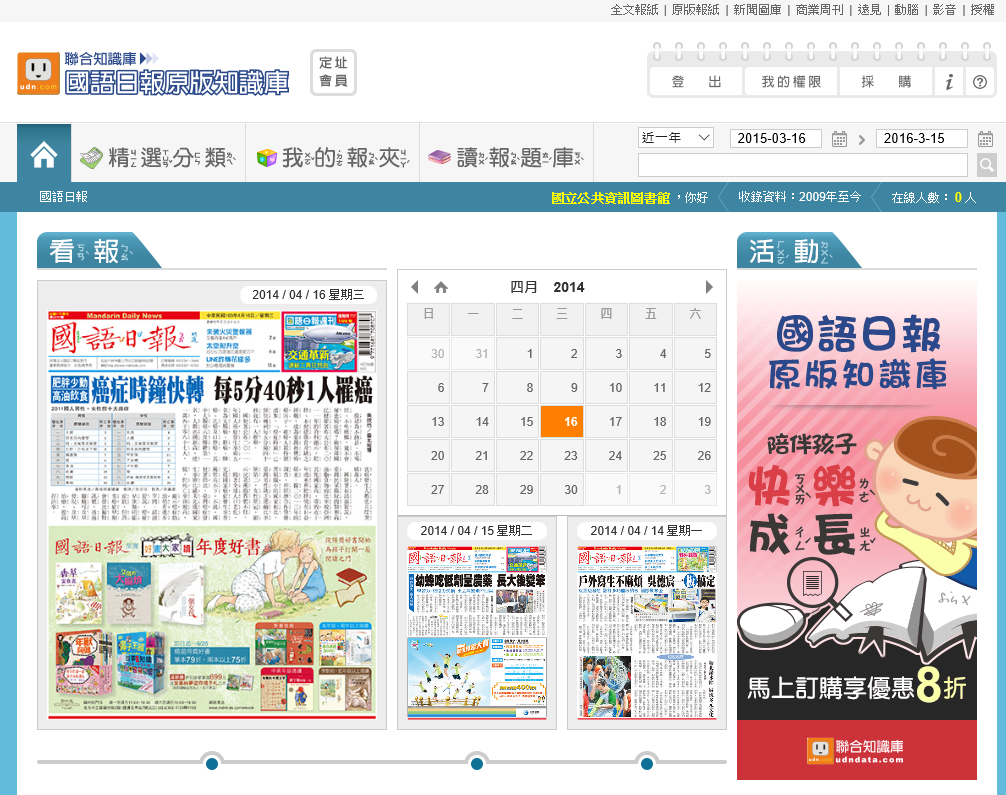Open the 2014/04/15 newspaper thumbnail
Viewport: 1006px width, 795px height.
coord(477,631)
